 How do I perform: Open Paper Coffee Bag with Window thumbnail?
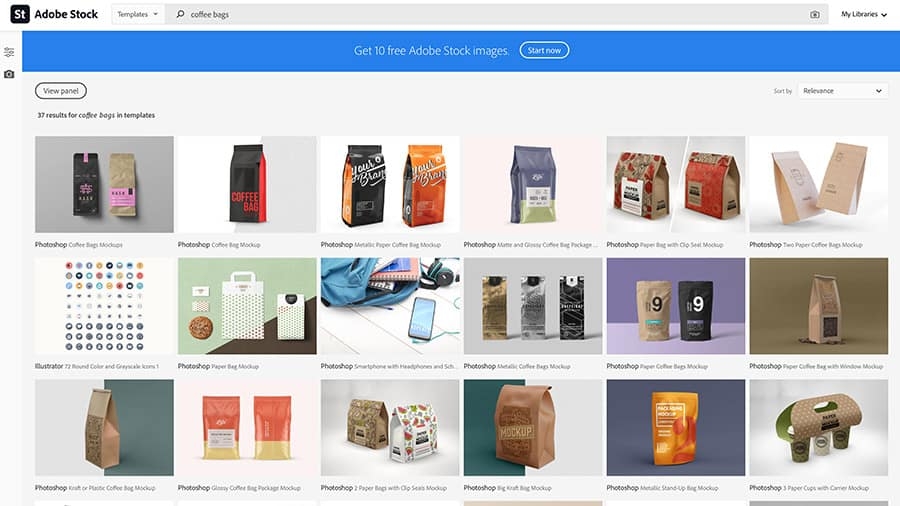(818, 306)
